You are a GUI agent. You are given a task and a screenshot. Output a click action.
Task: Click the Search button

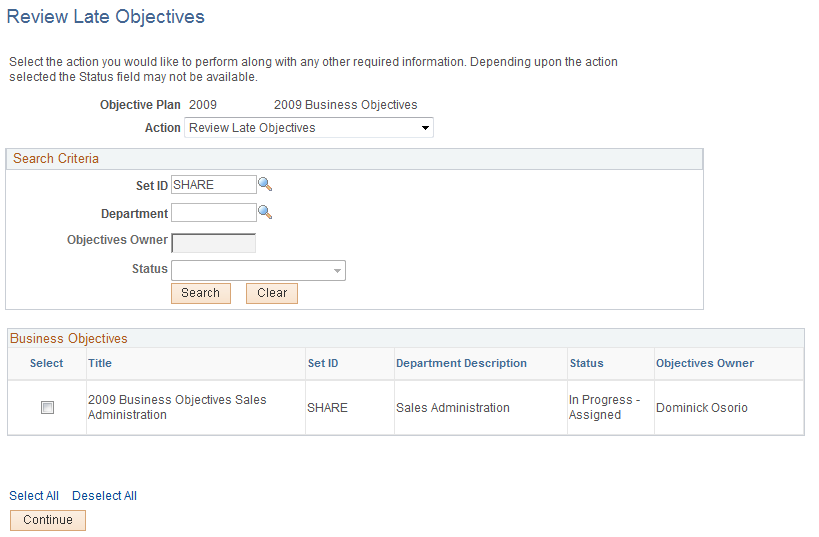[201, 293]
